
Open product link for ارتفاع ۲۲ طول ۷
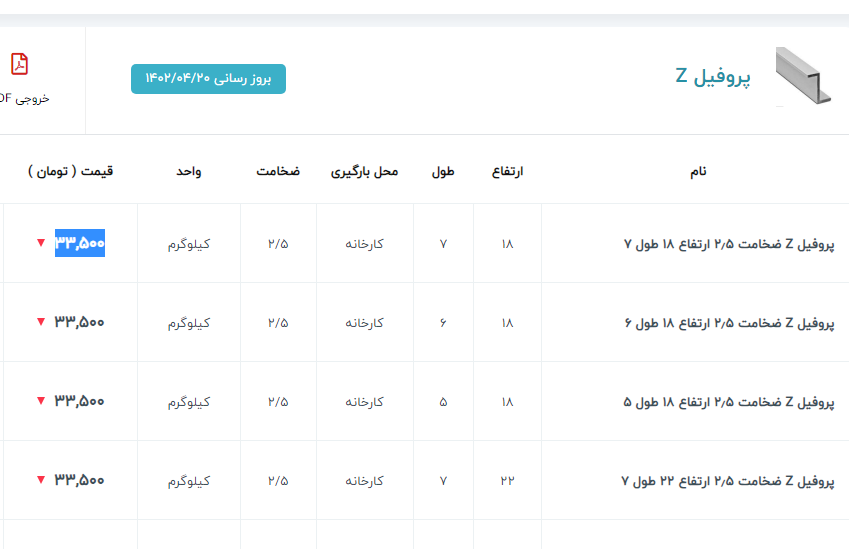[728, 481]
